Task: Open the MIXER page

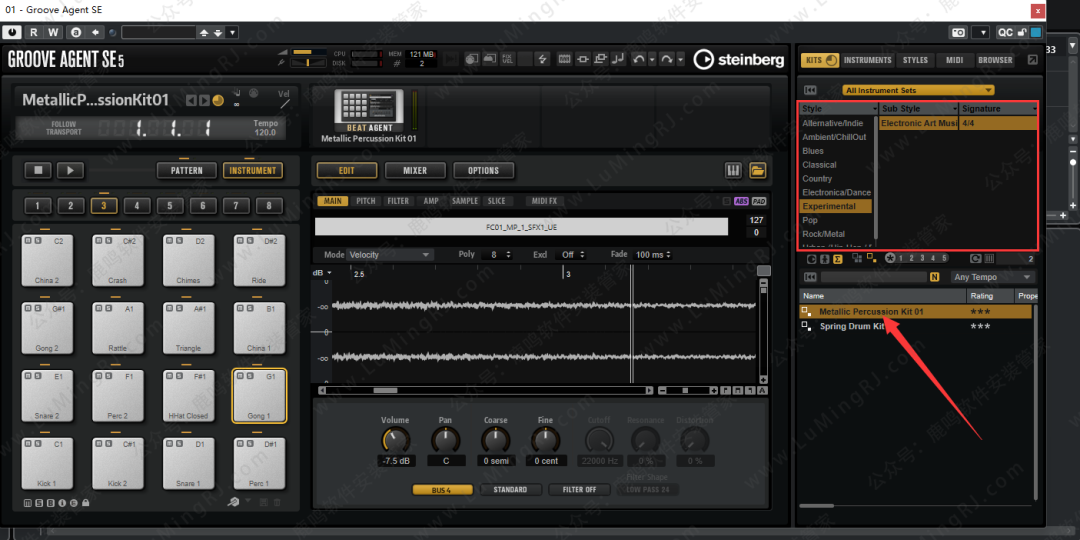Action: (415, 170)
